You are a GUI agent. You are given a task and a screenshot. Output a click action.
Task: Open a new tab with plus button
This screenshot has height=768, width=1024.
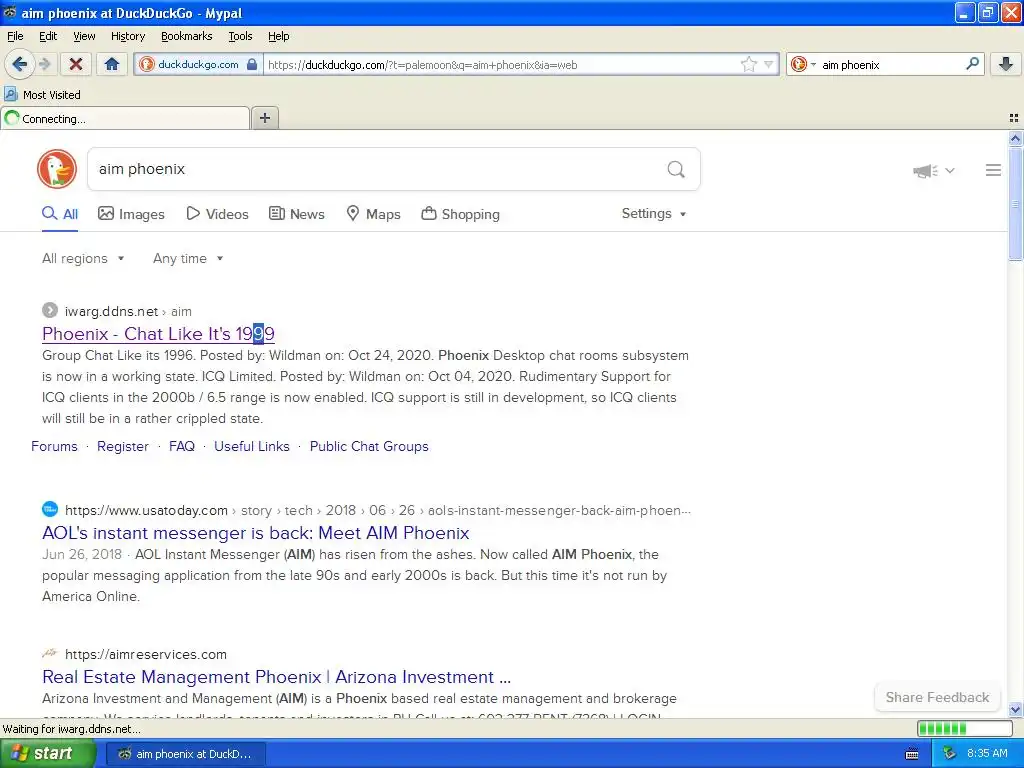[264, 118]
